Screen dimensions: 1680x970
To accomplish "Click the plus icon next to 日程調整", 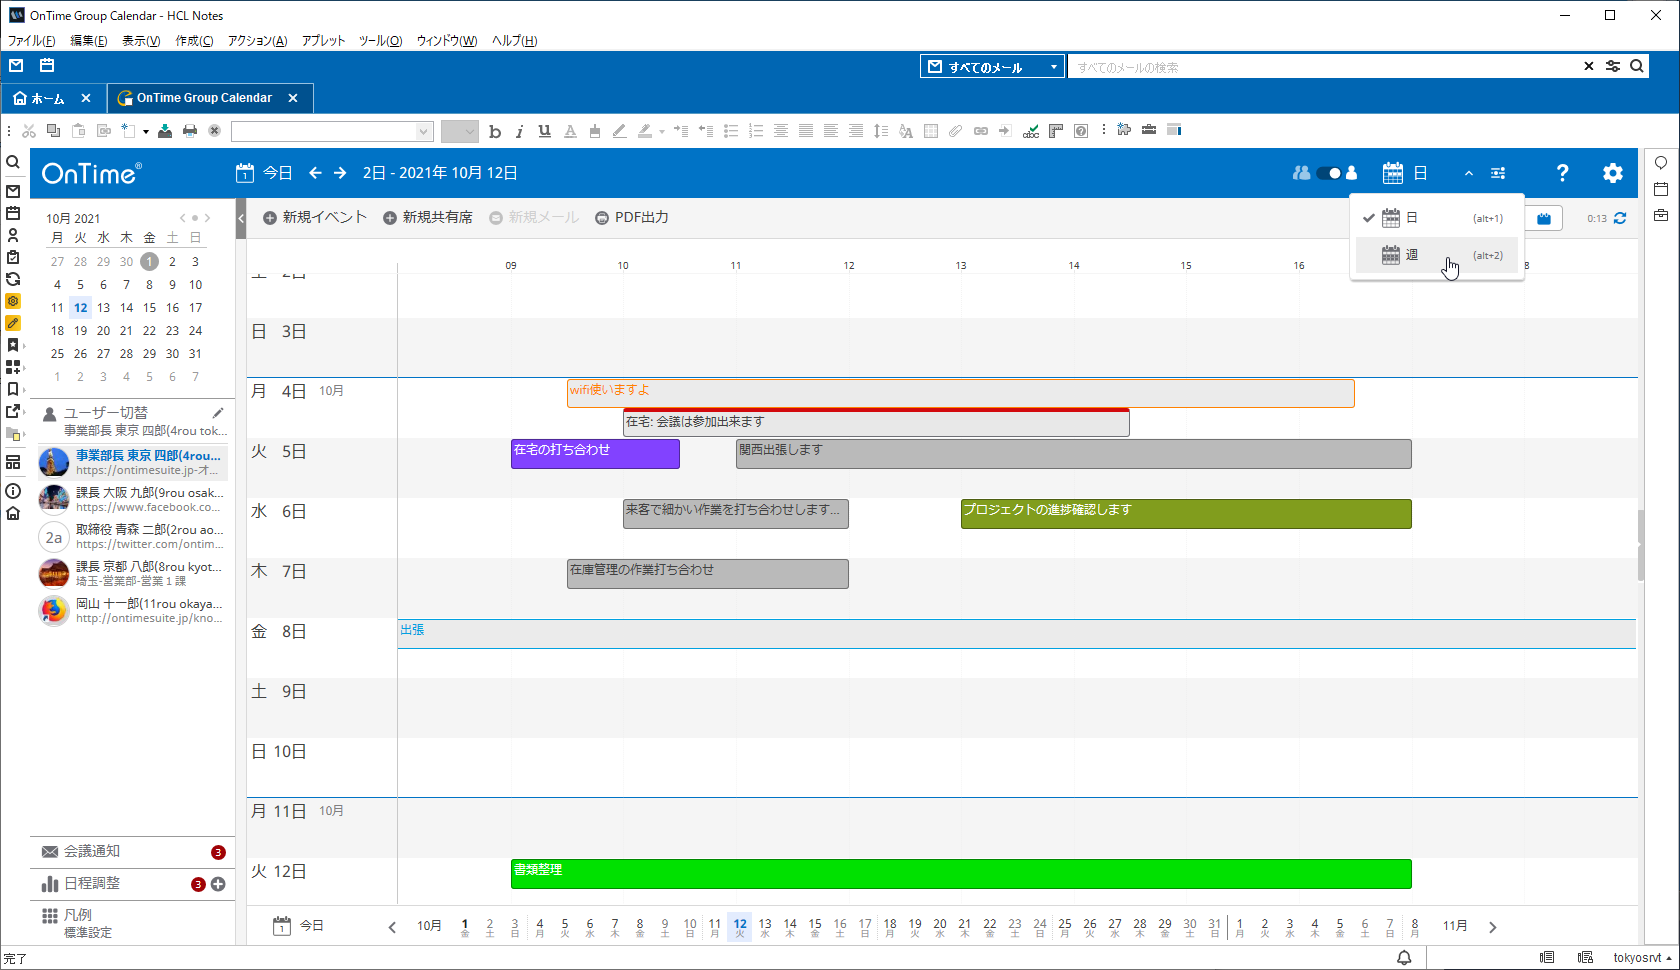I will [218, 884].
